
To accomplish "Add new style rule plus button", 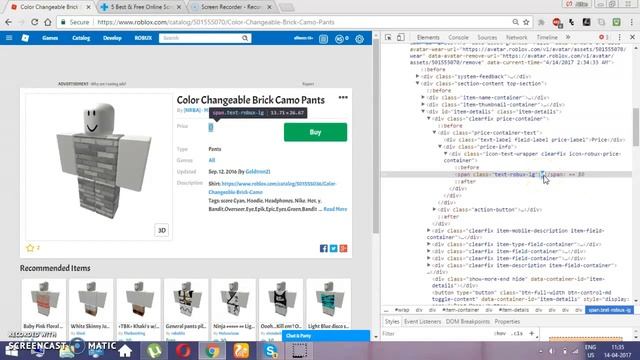I will tap(531, 333).
